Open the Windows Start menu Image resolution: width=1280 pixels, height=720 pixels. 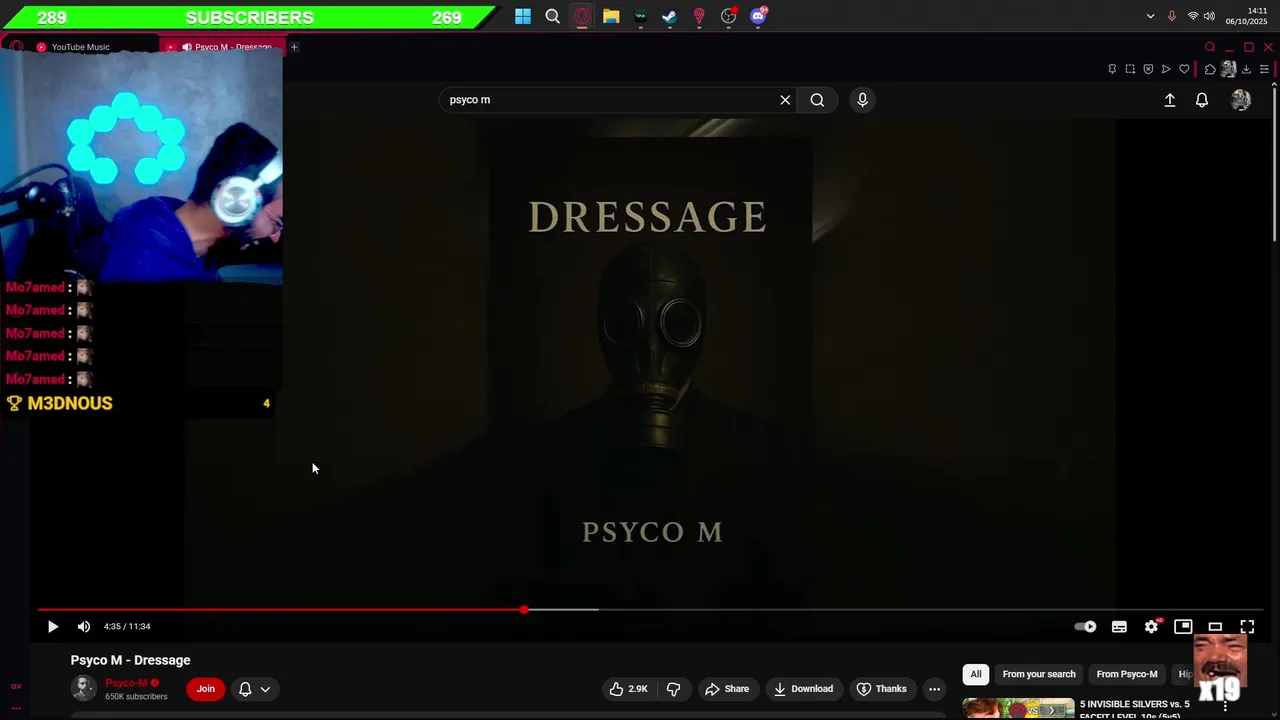click(x=523, y=16)
